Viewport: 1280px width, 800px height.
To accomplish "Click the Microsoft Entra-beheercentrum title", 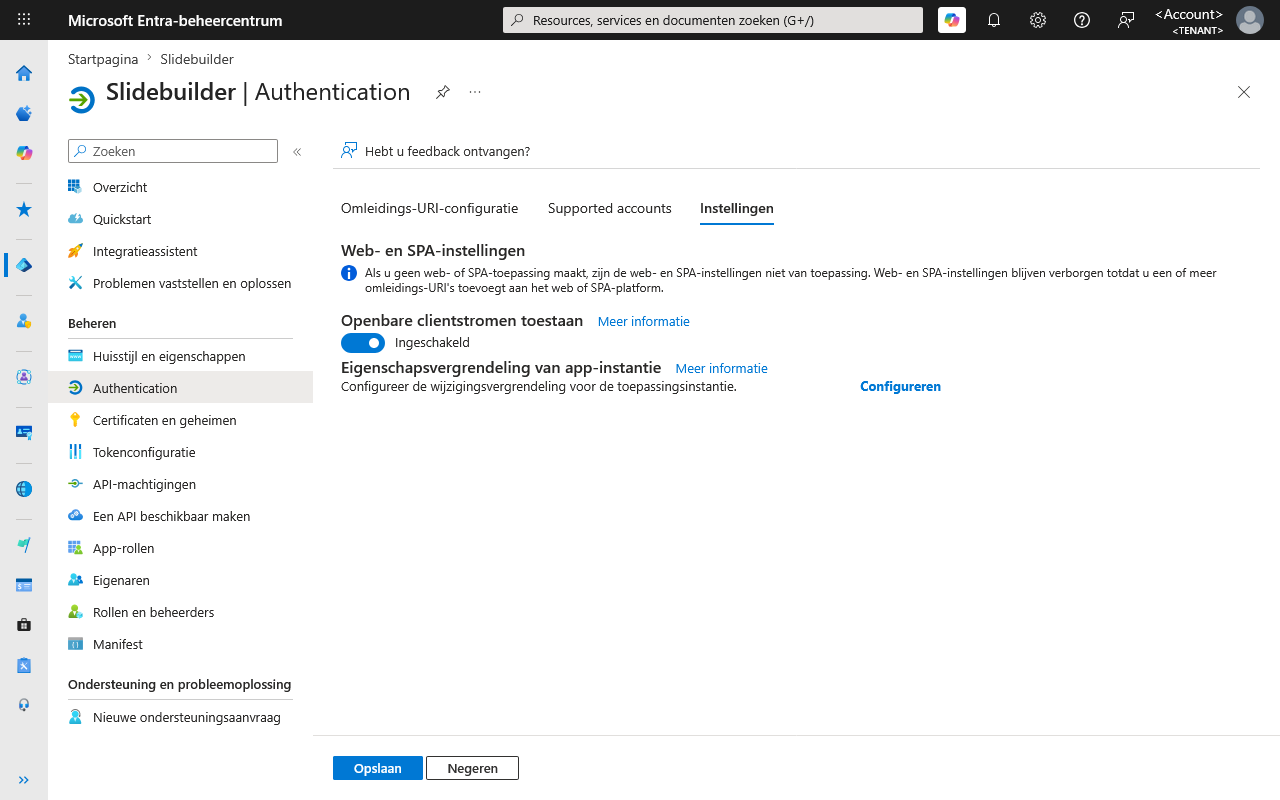I will coord(175,20).
